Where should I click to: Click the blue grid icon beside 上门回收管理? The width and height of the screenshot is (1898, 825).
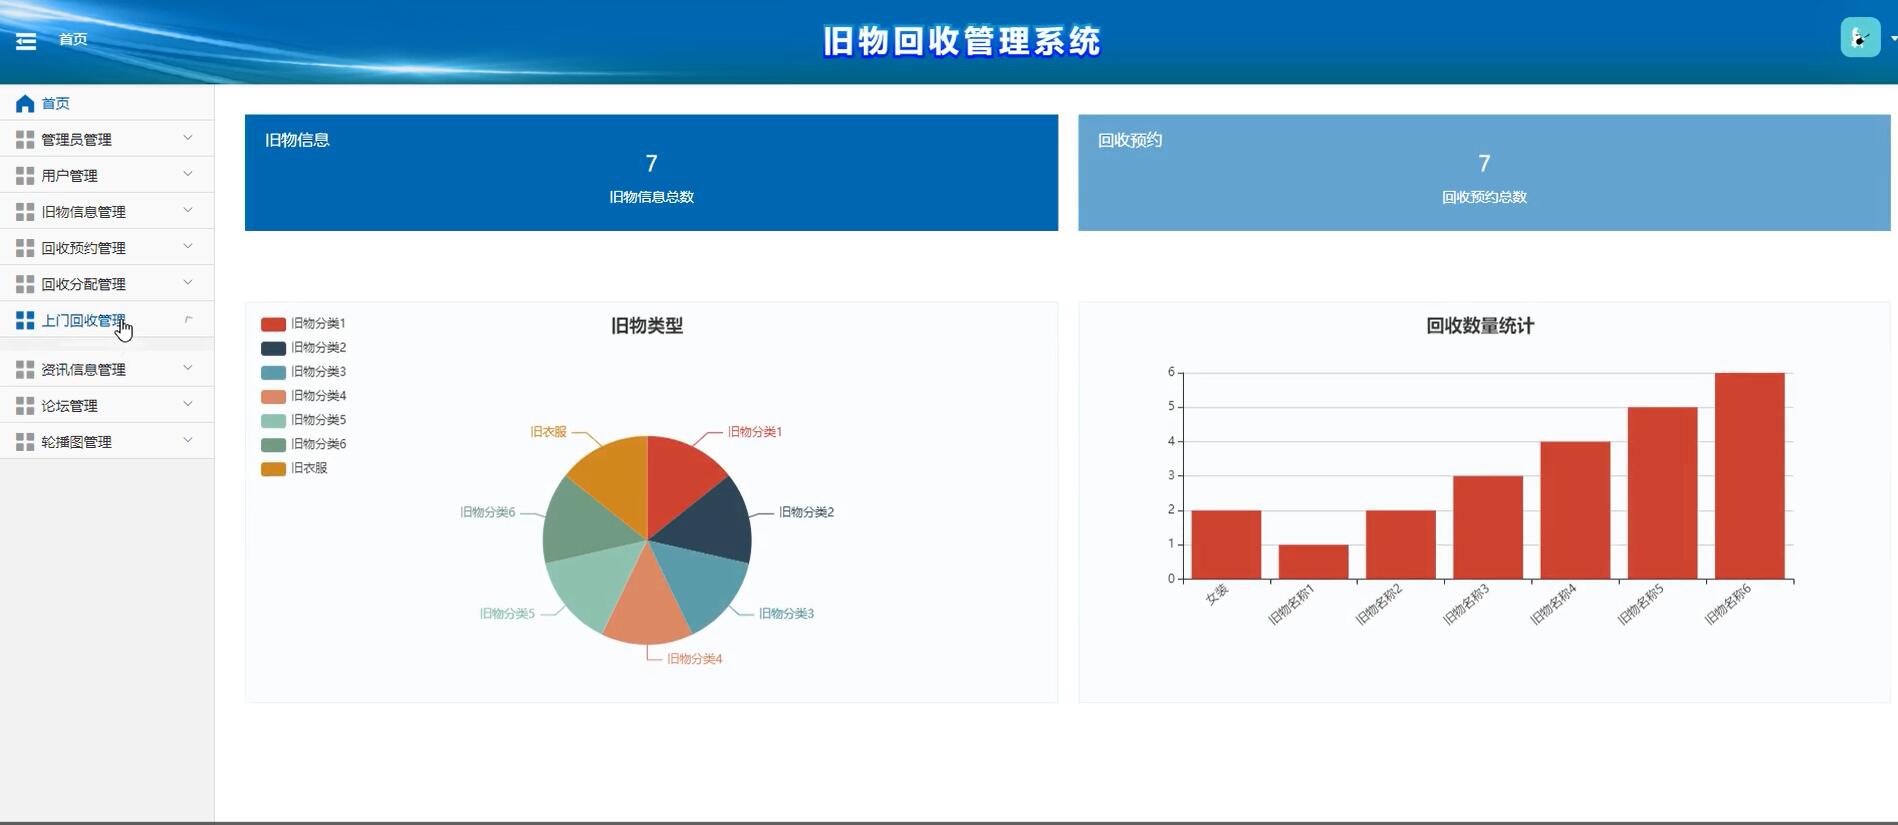click(25, 320)
